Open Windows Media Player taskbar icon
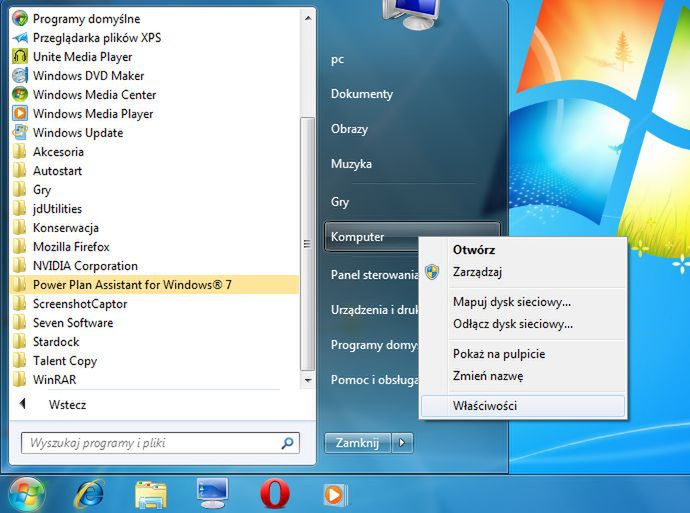Viewport: 690px width, 513px height. 335,495
